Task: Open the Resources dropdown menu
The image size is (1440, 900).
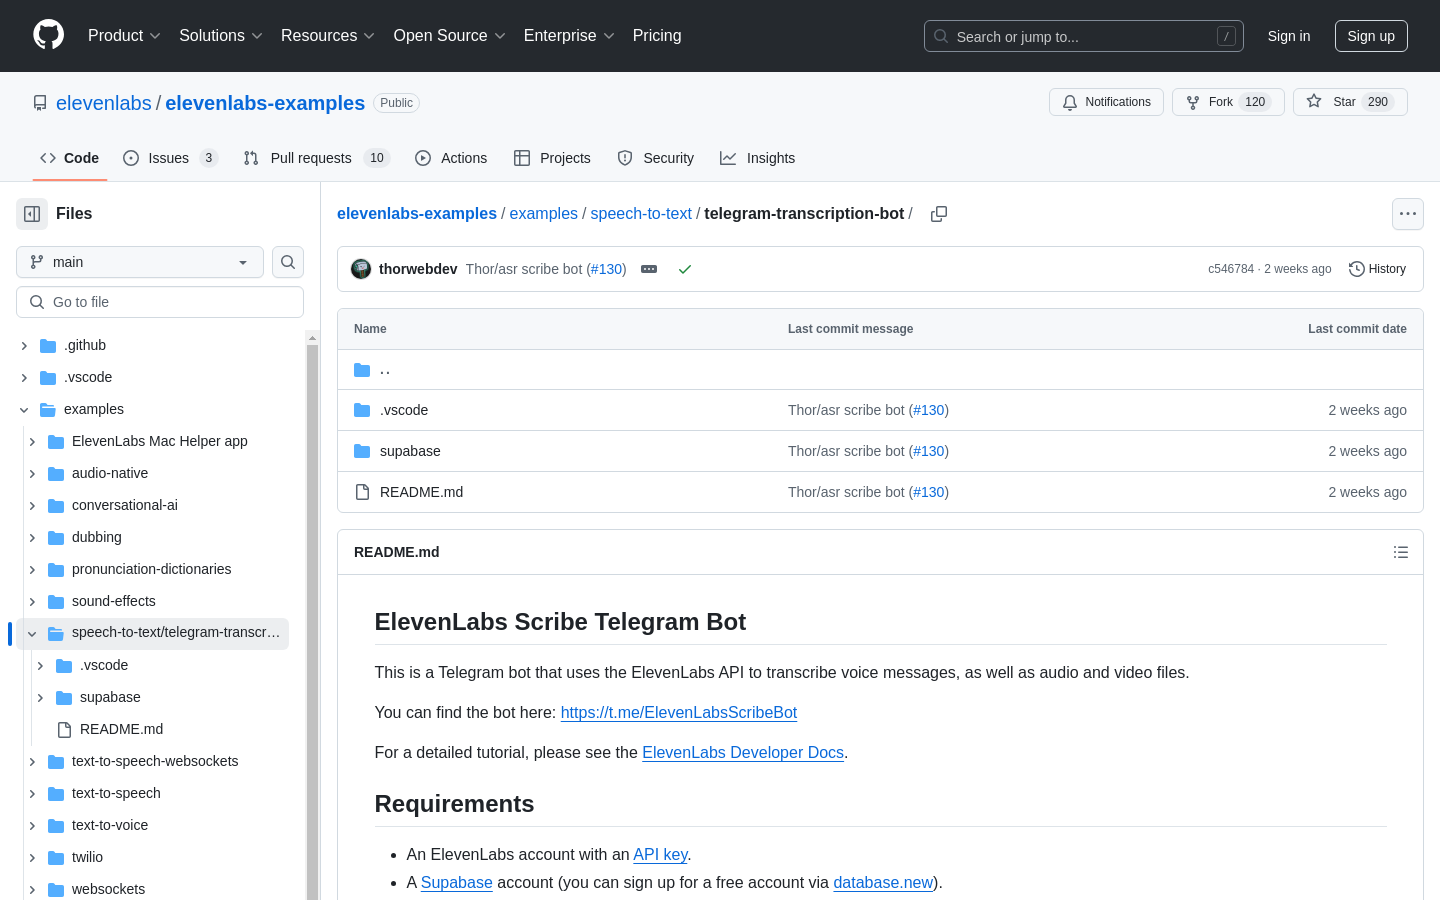Action: point(327,35)
